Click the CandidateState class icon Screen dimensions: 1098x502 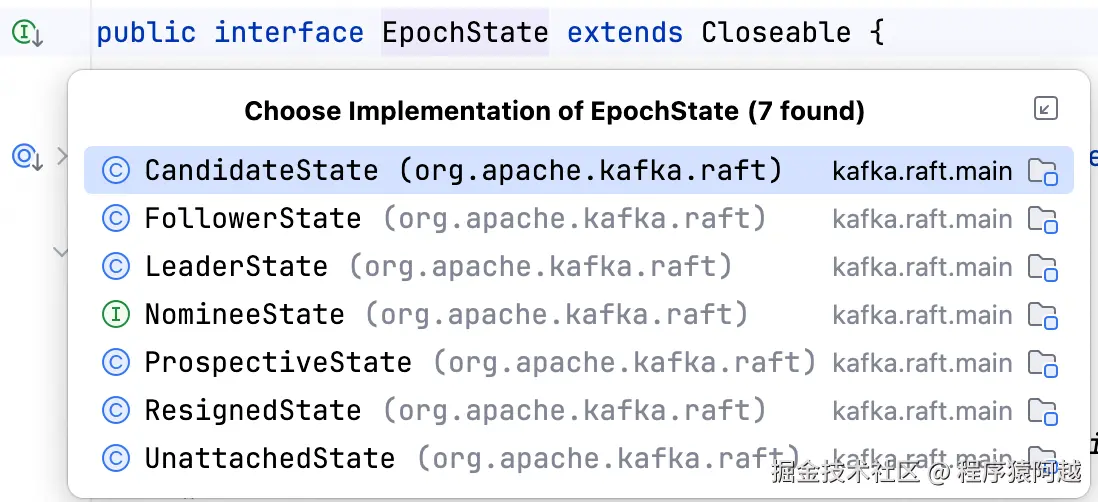pyautogui.click(x=116, y=171)
